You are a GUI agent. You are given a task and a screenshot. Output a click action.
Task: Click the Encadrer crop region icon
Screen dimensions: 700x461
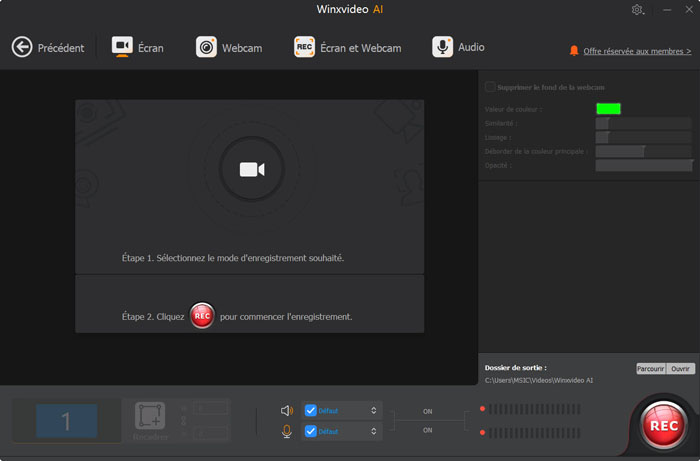150,415
